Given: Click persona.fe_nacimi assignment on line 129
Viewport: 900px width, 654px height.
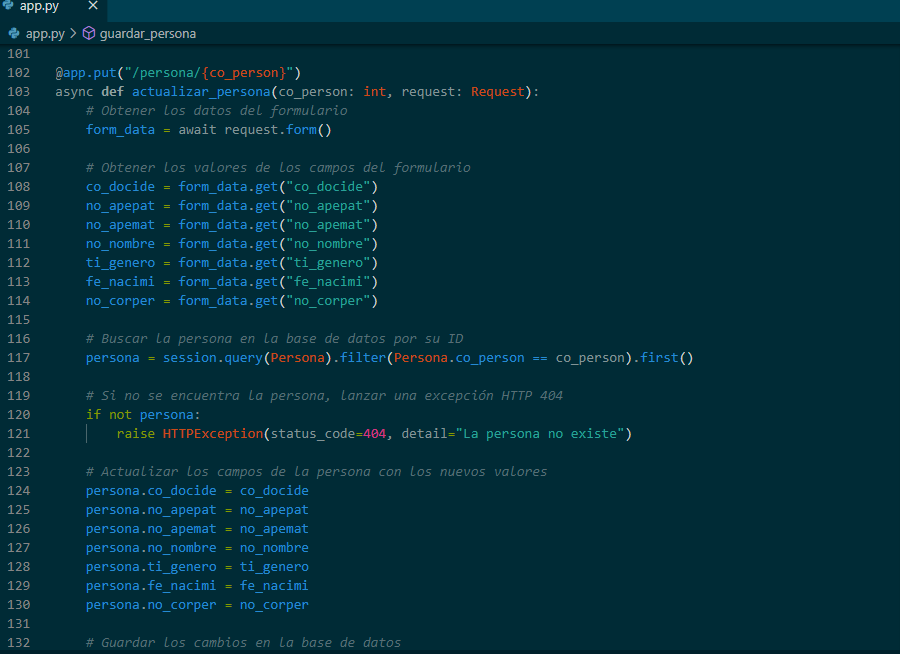Looking at the screenshot, I should 154,586.
